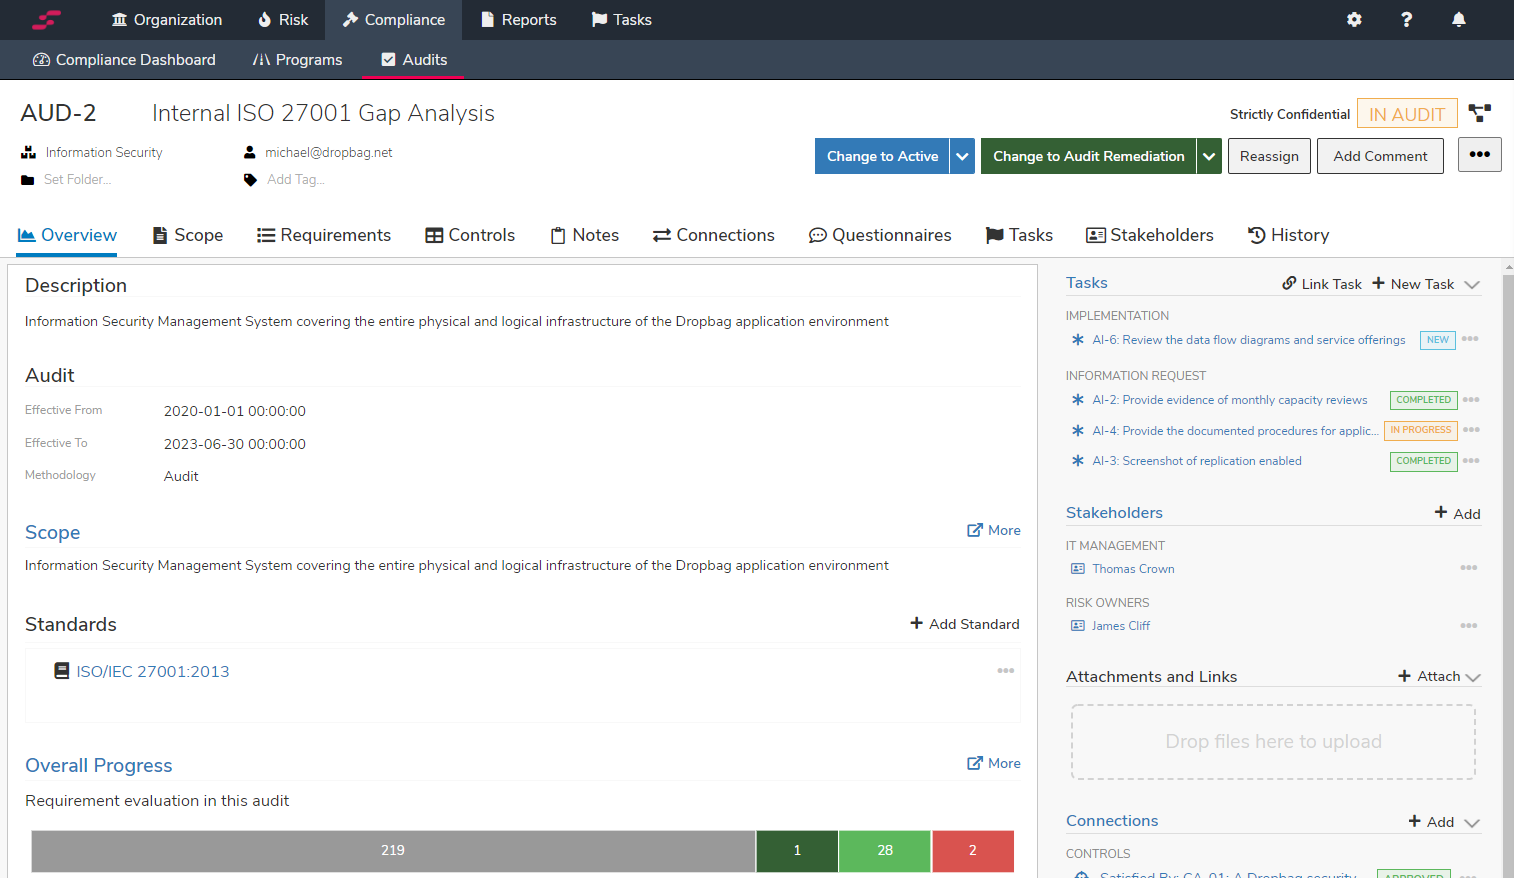Switch to the History tab

pyautogui.click(x=1288, y=235)
